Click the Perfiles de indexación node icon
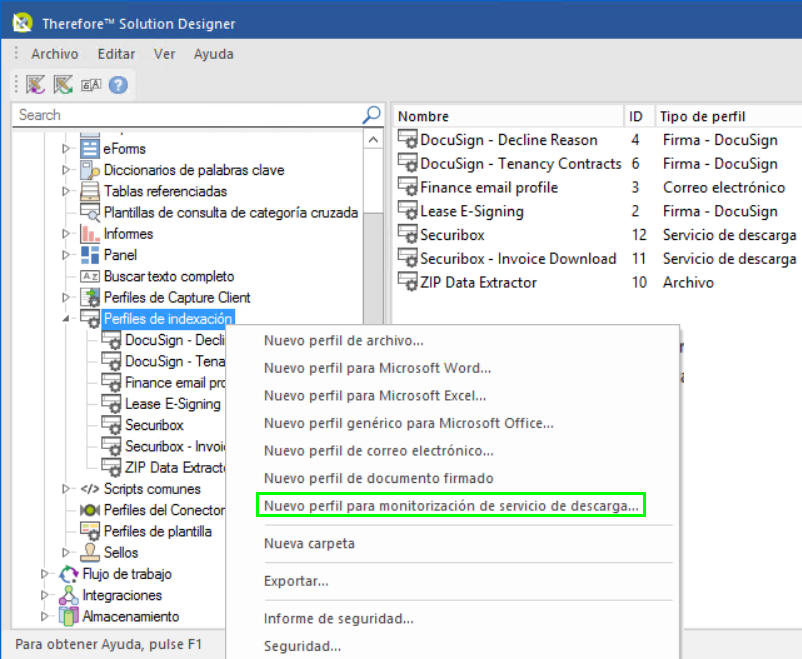Viewport: 802px width, 659px height. pos(90,319)
